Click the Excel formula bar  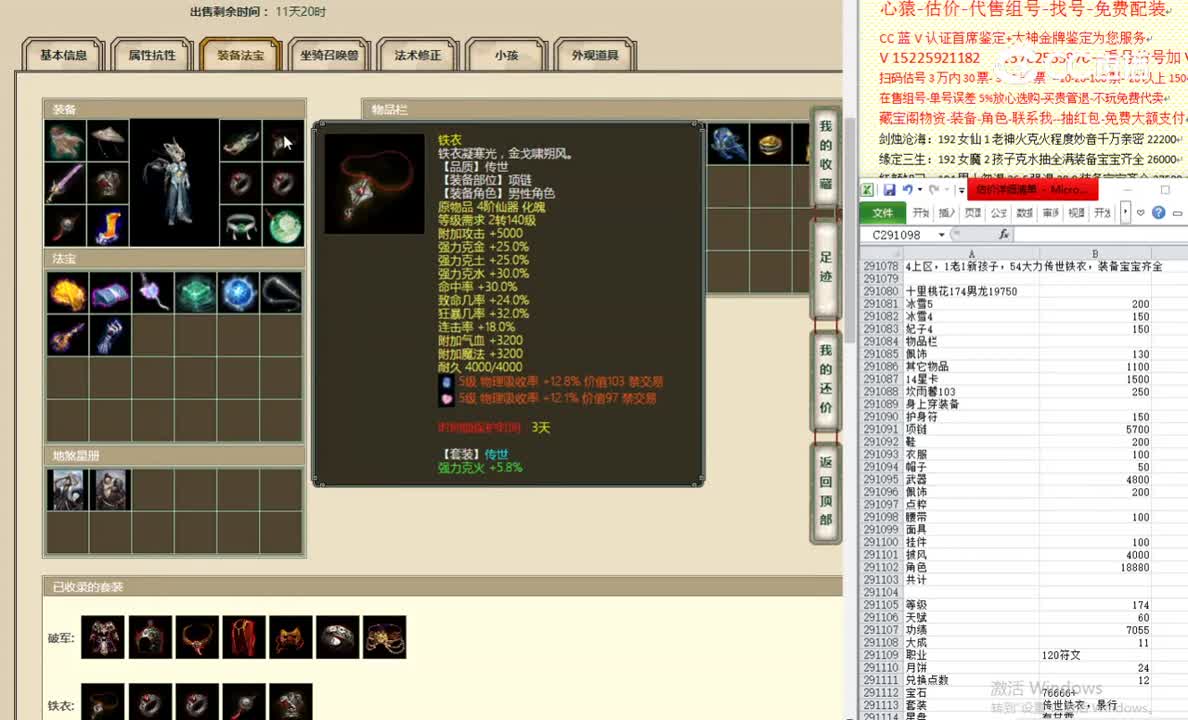[1101, 235]
